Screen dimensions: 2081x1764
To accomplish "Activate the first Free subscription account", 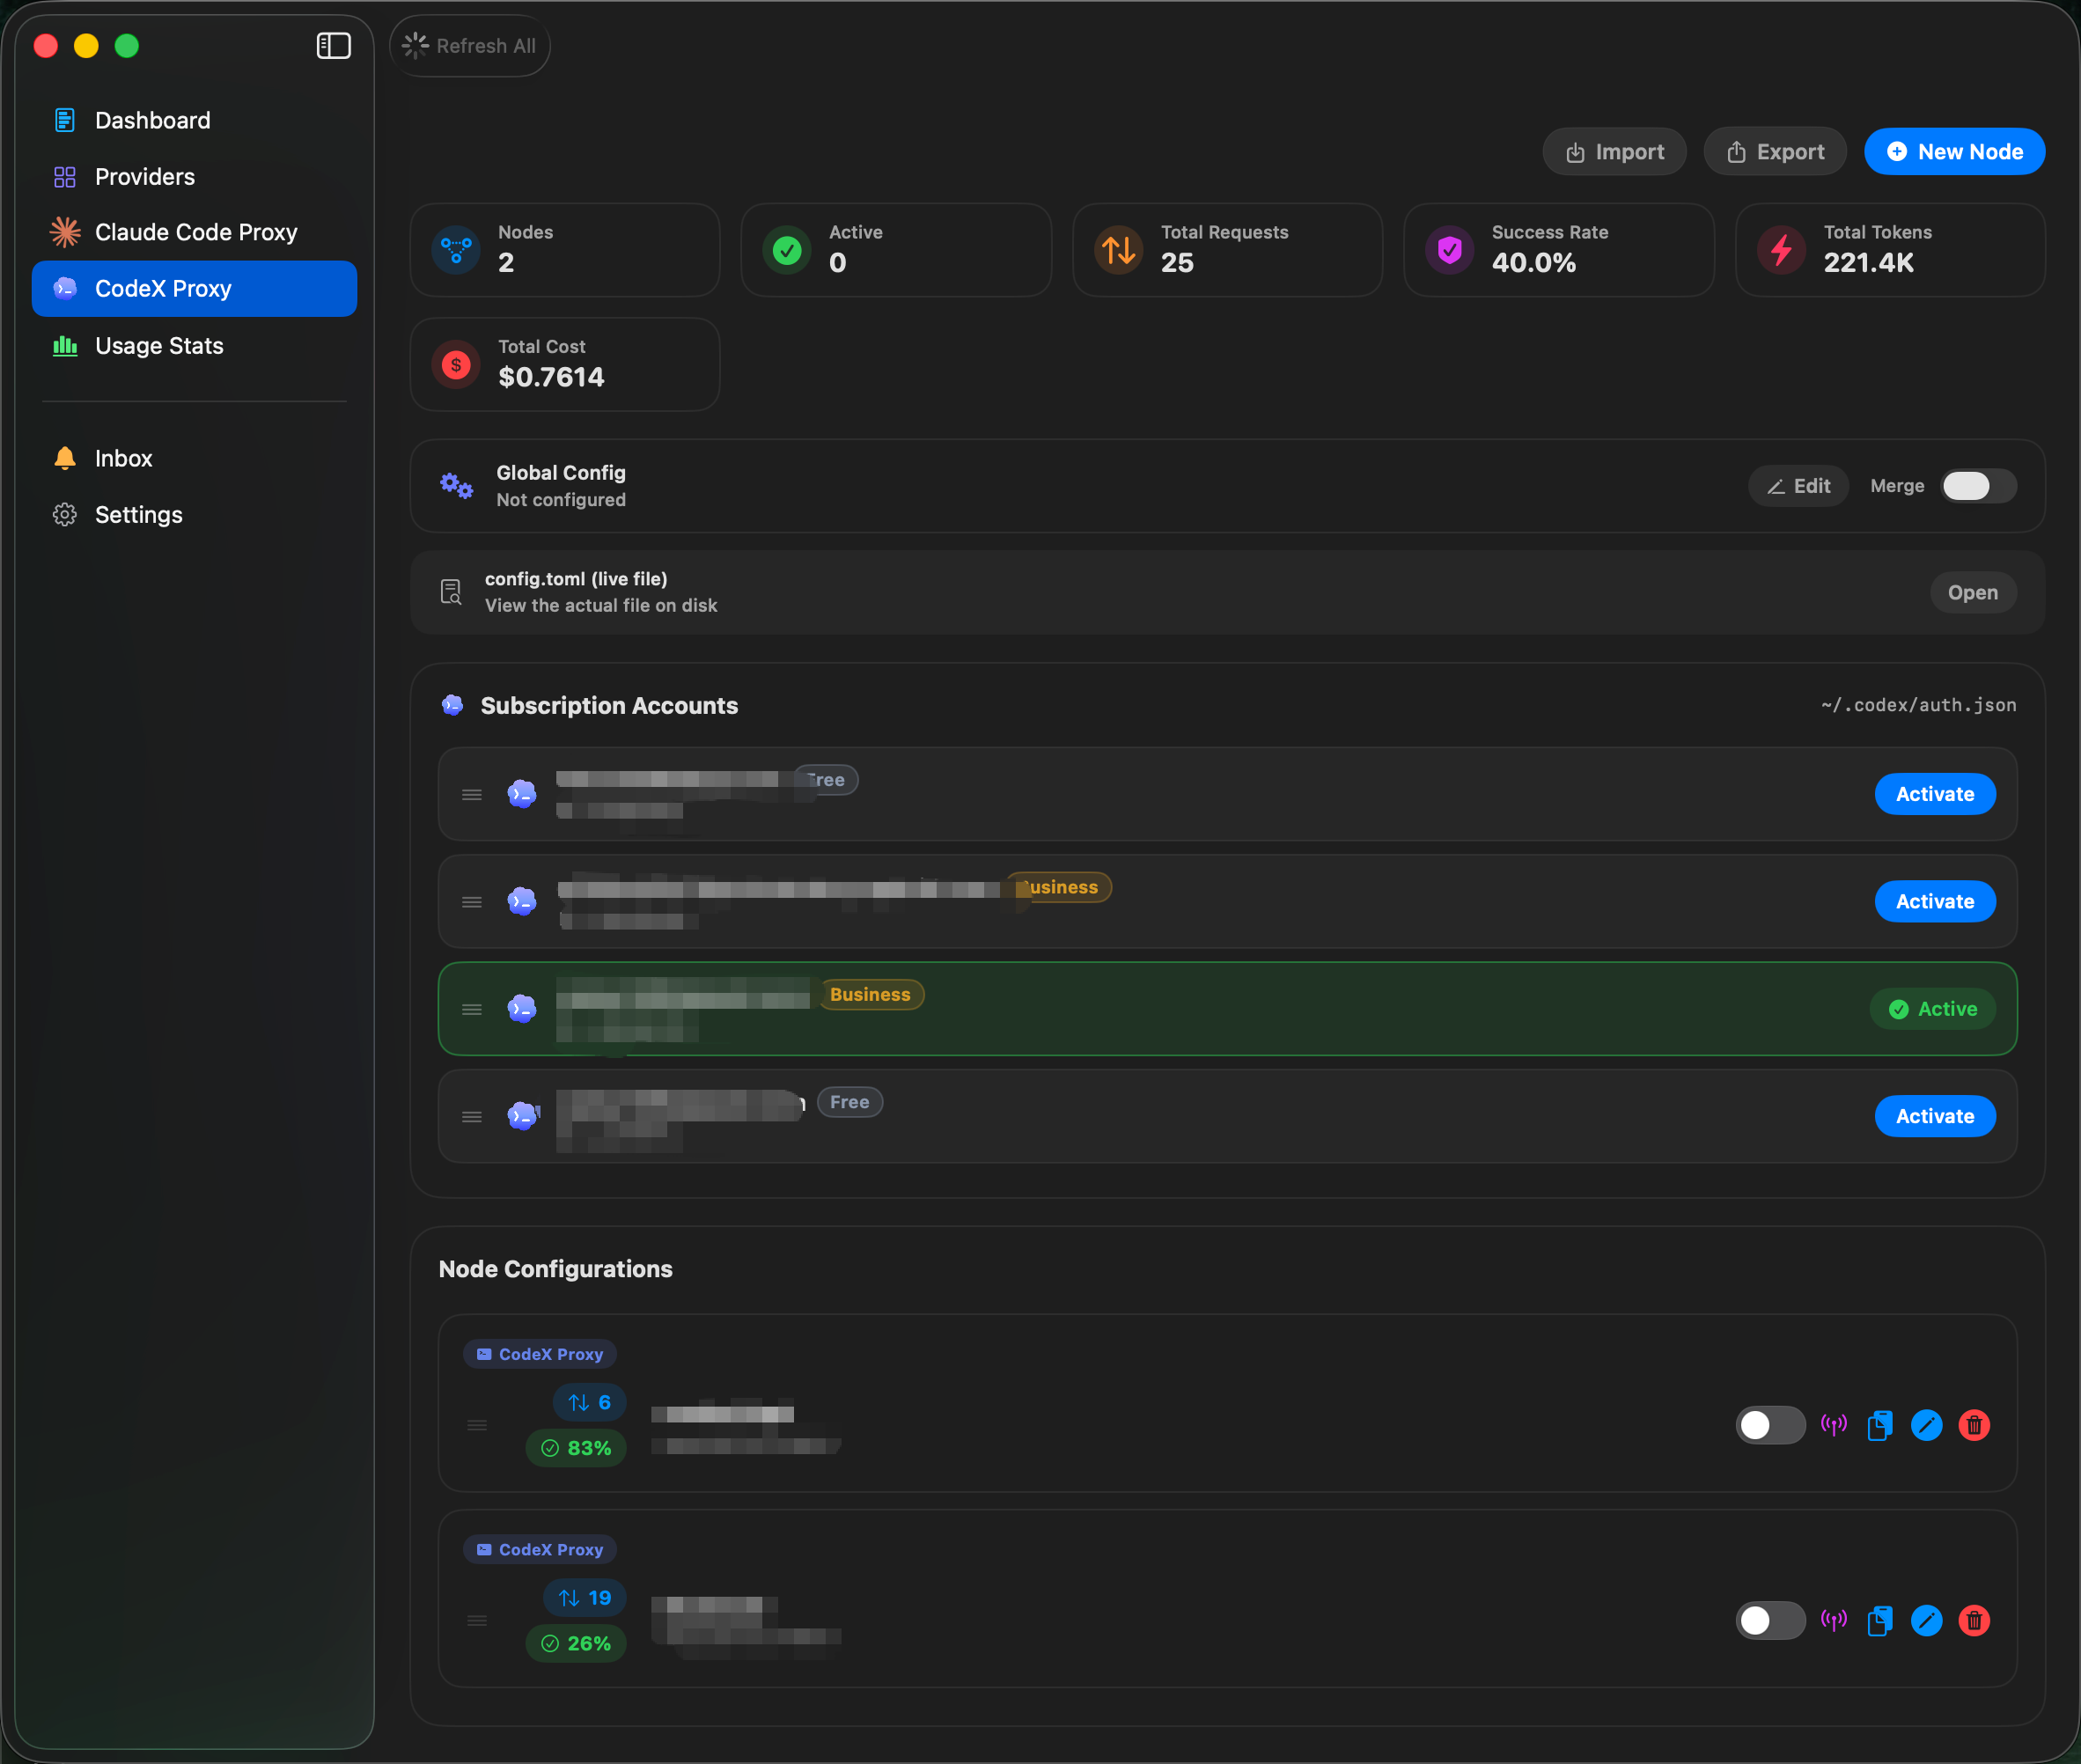I will (1934, 794).
